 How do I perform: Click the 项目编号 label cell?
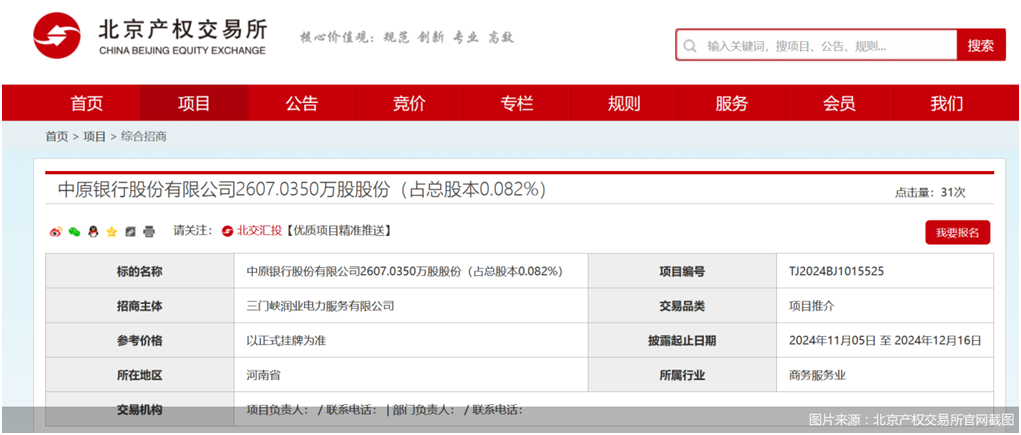(682, 272)
